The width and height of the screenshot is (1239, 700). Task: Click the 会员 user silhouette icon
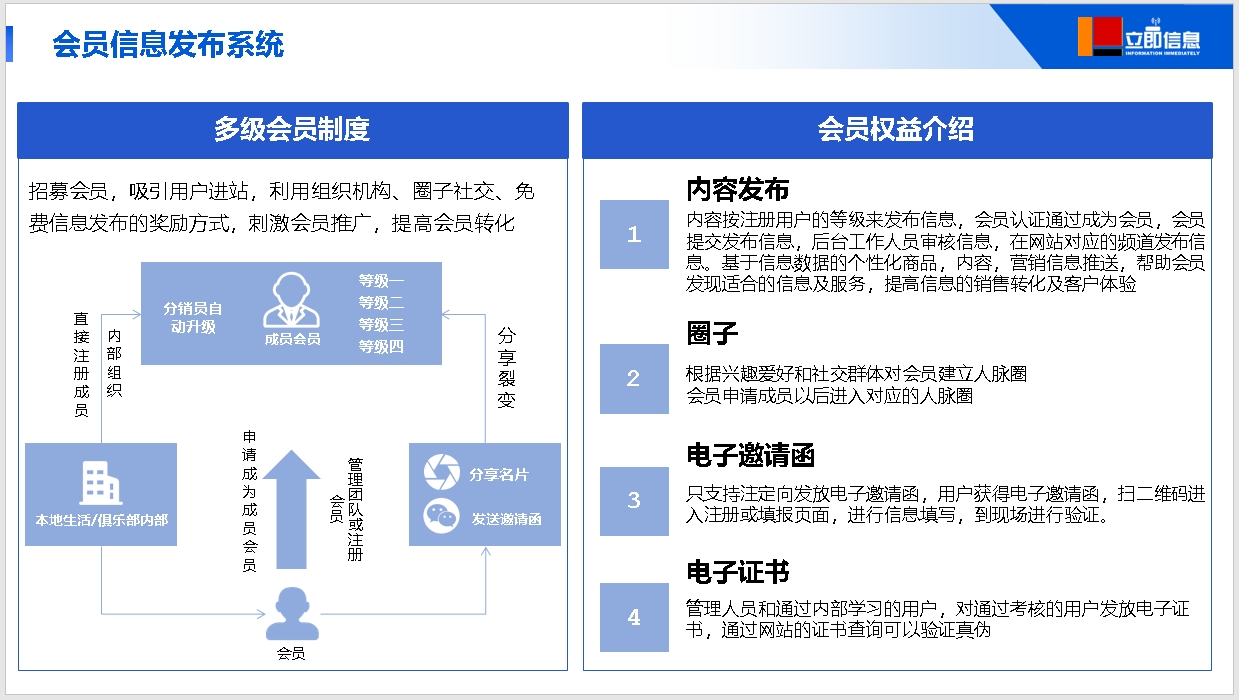(291, 613)
